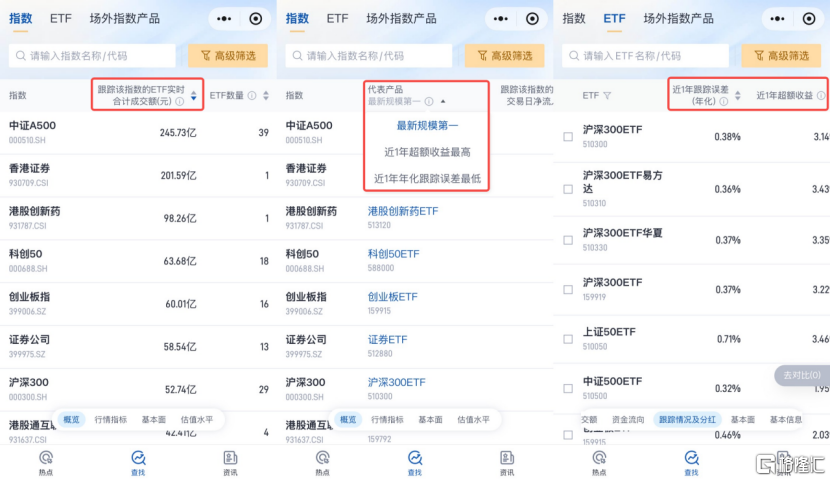Open 高级筛选 in right ETF screen

tap(781, 56)
